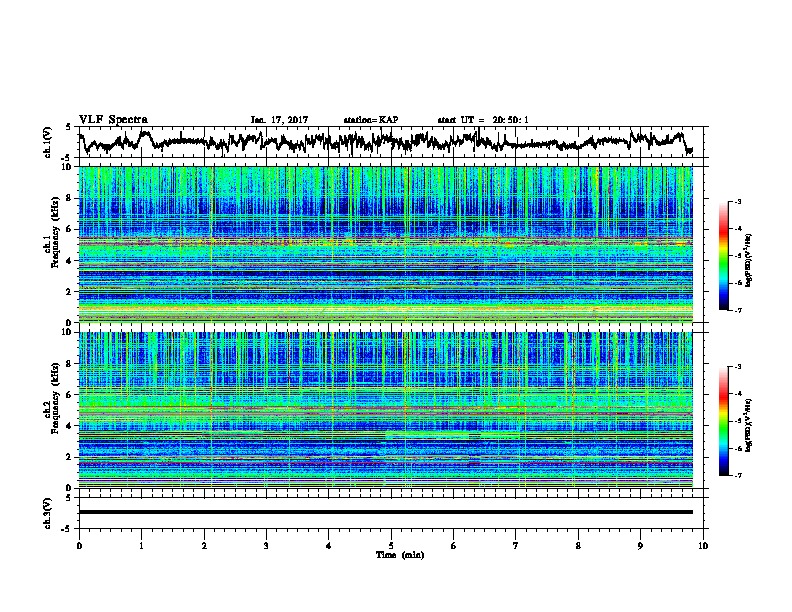Click the "-3" label on upper color bar
792x612 pixels.
tap(737, 201)
